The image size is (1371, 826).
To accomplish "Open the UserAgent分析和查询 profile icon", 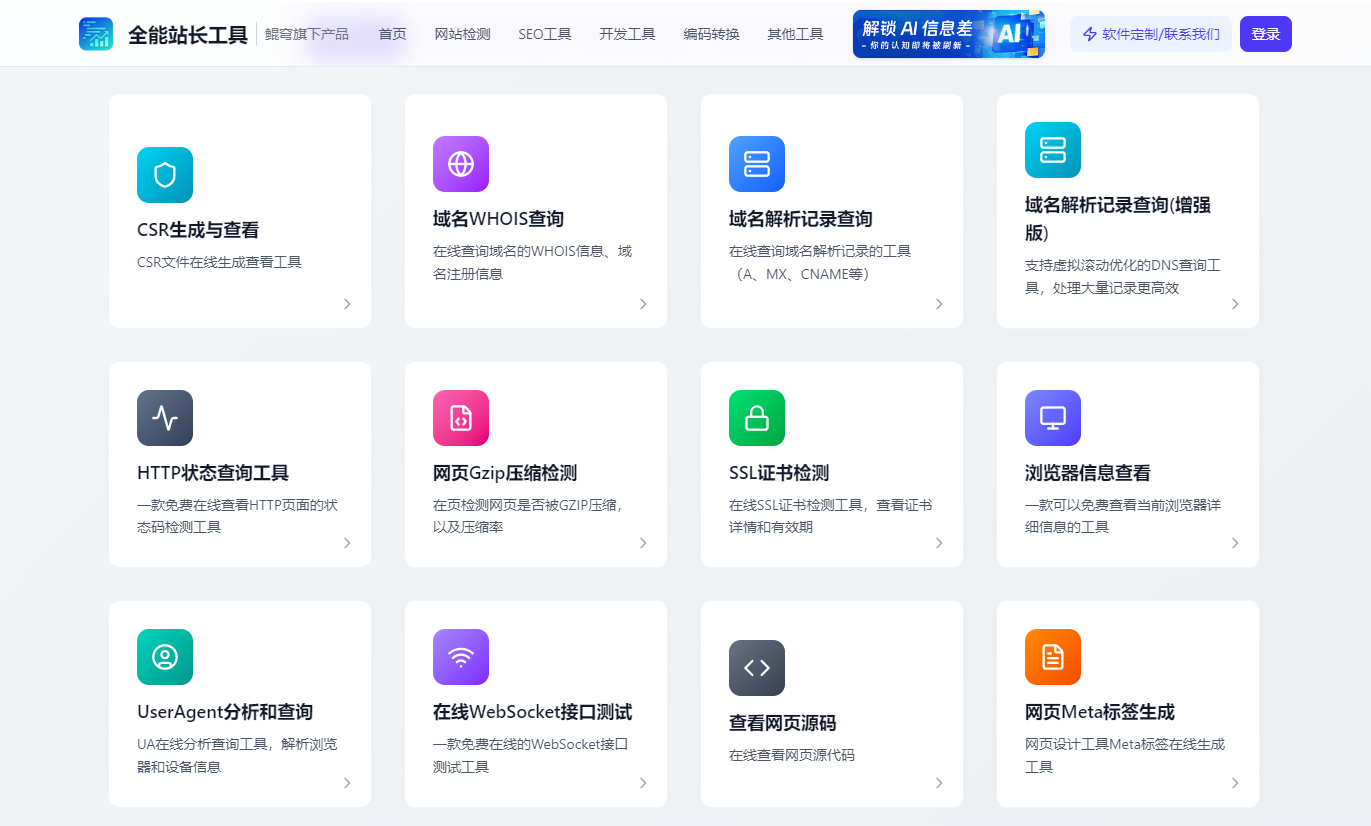I will (164, 657).
